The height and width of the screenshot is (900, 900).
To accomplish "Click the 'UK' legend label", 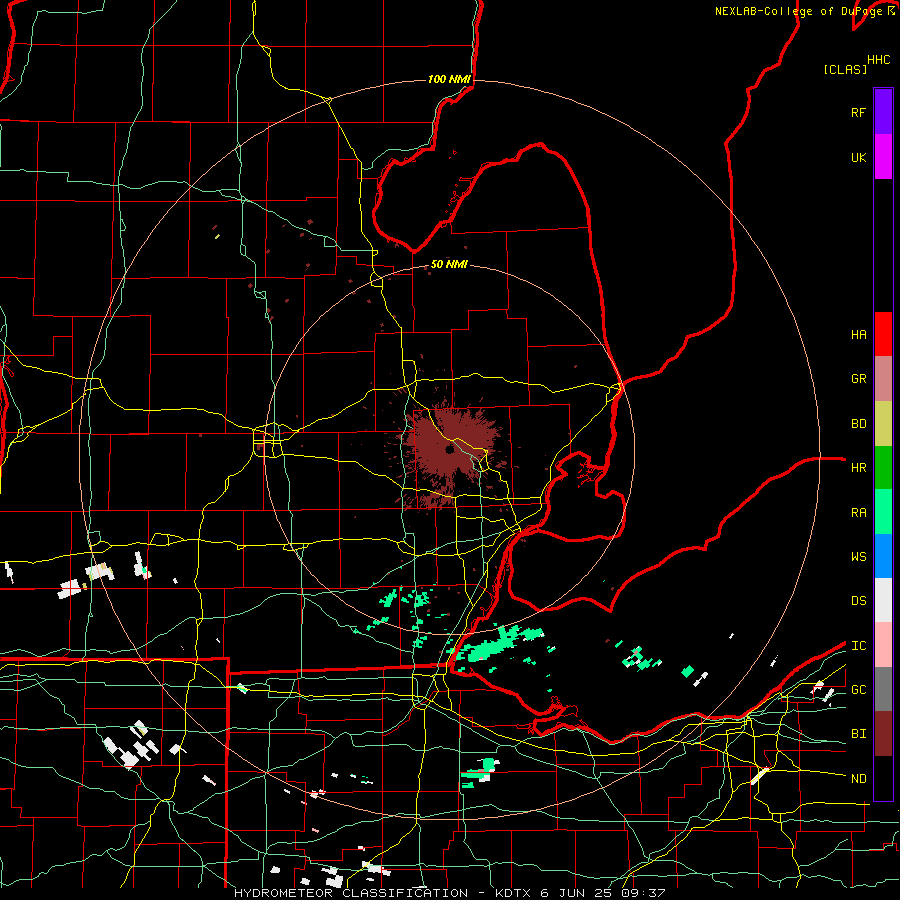I will (x=859, y=157).
